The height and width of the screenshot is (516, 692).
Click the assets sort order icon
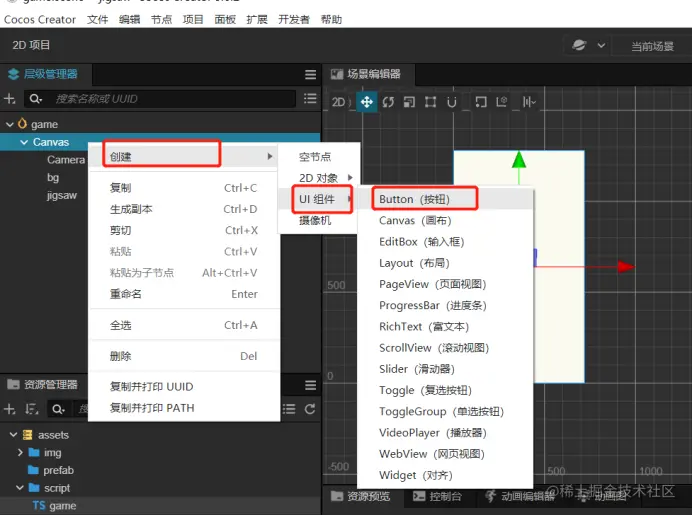[x=31, y=409]
